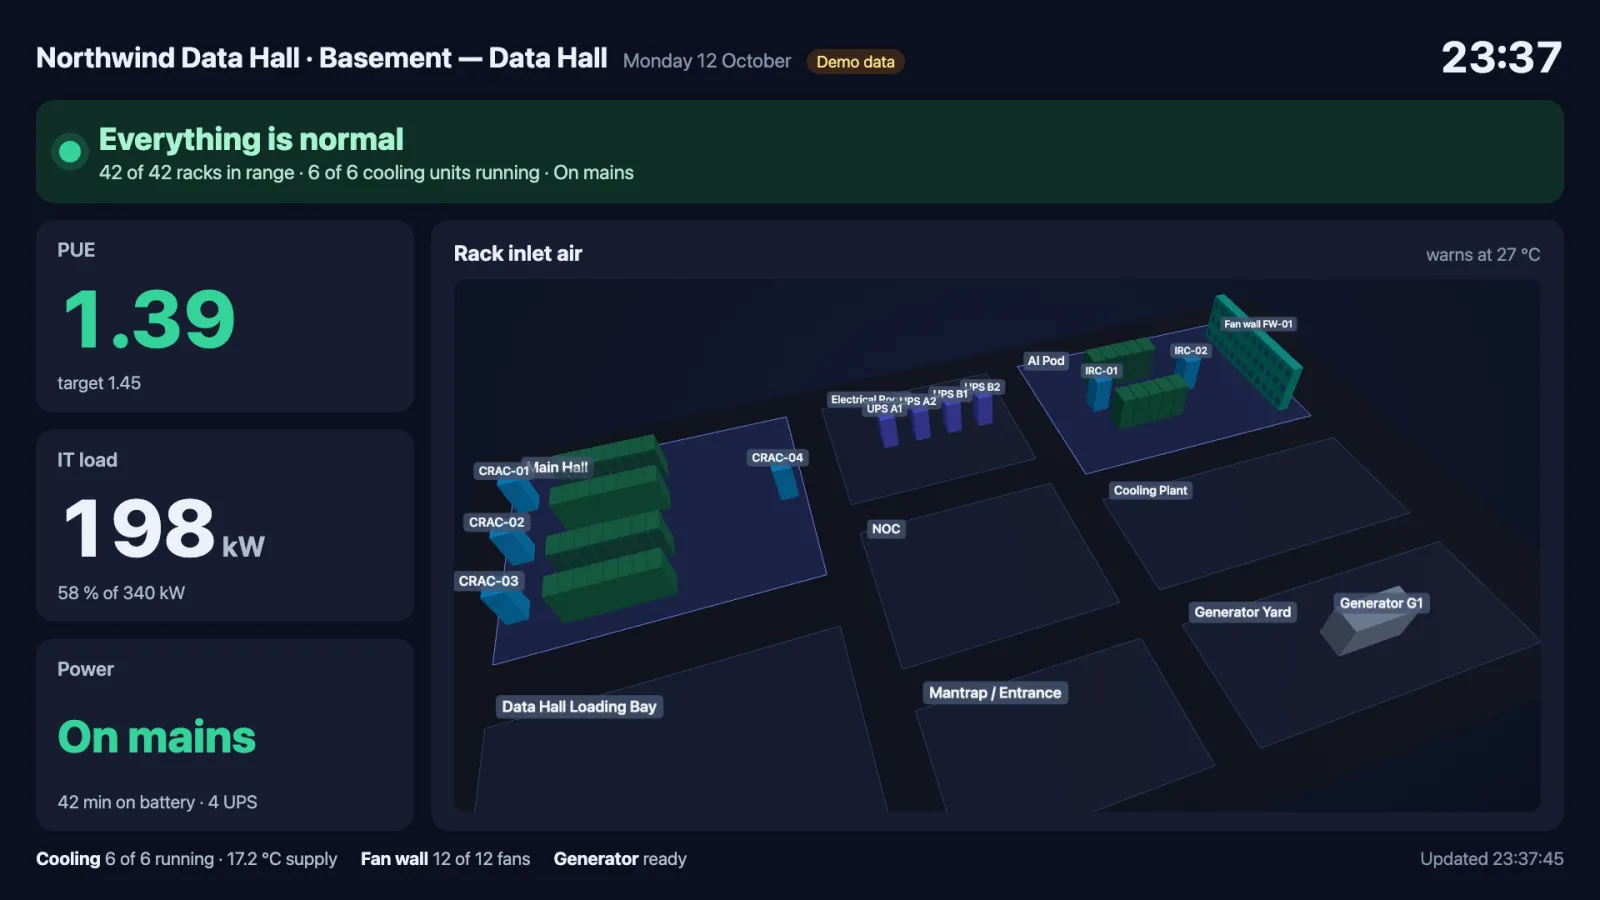
Task: Select the UPS A2 label
Action: point(918,401)
